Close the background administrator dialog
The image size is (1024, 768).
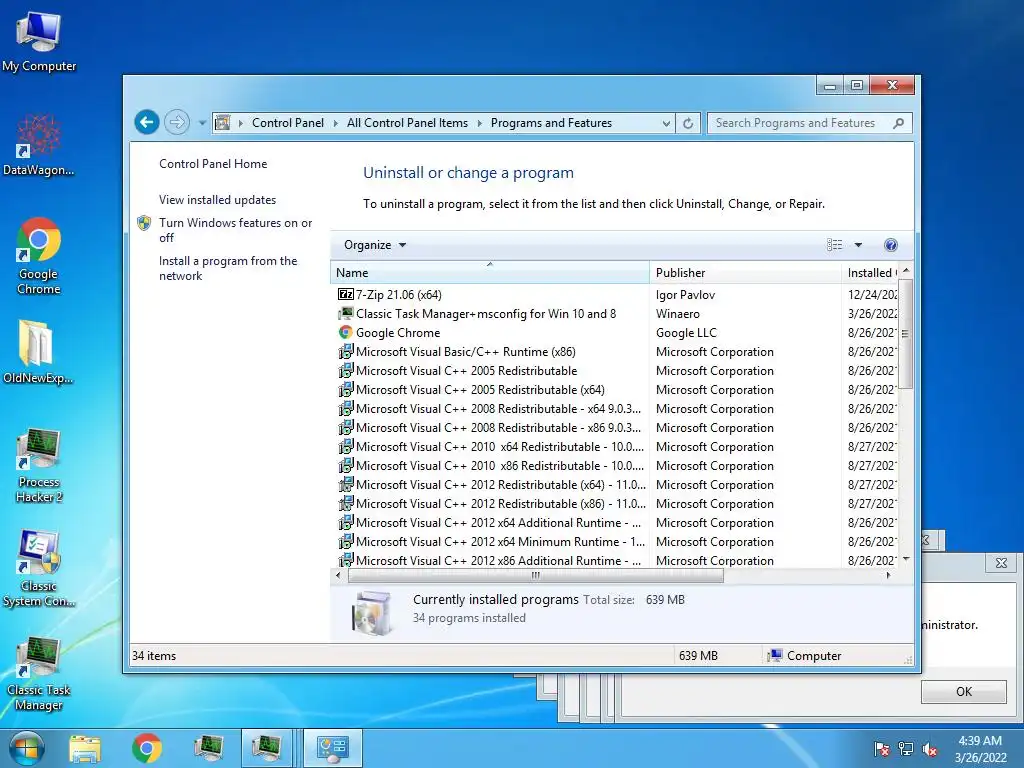point(1001,563)
